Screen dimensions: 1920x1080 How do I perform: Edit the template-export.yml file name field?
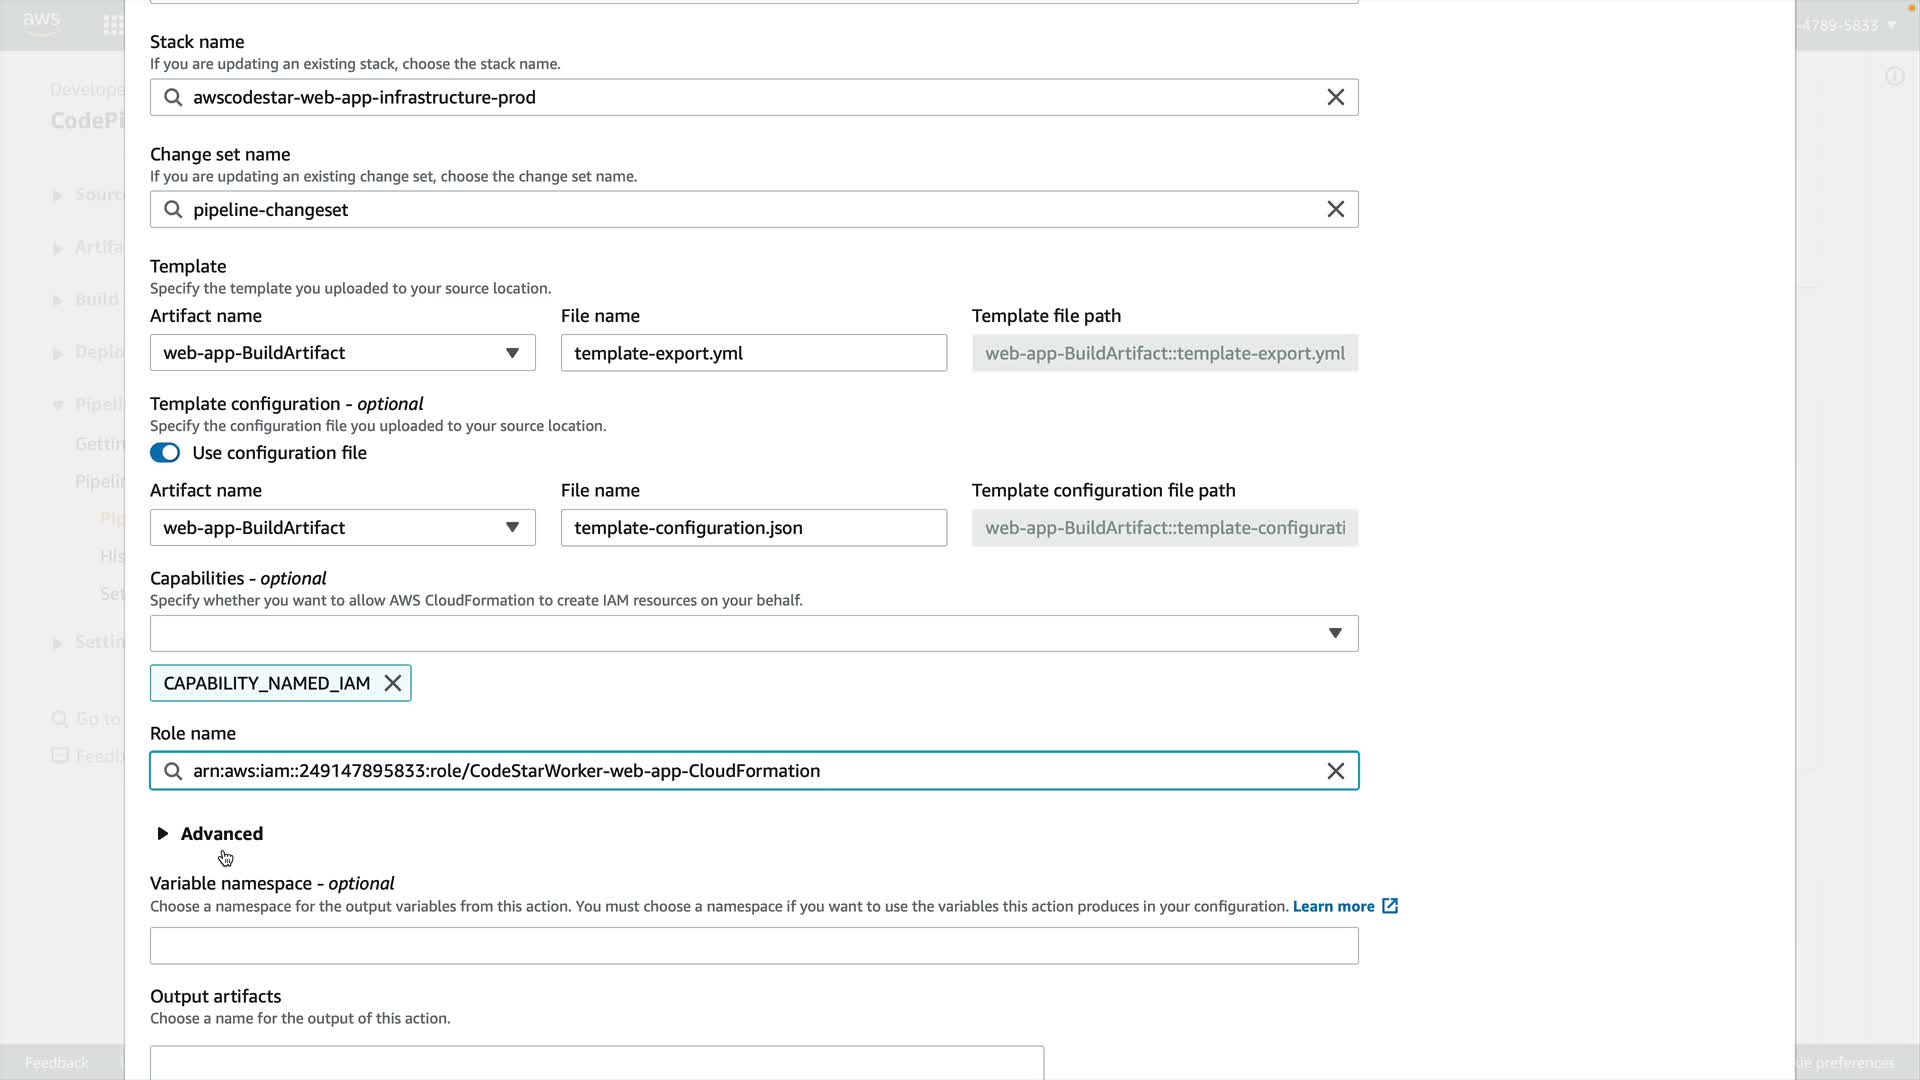click(x=753, y=353)
